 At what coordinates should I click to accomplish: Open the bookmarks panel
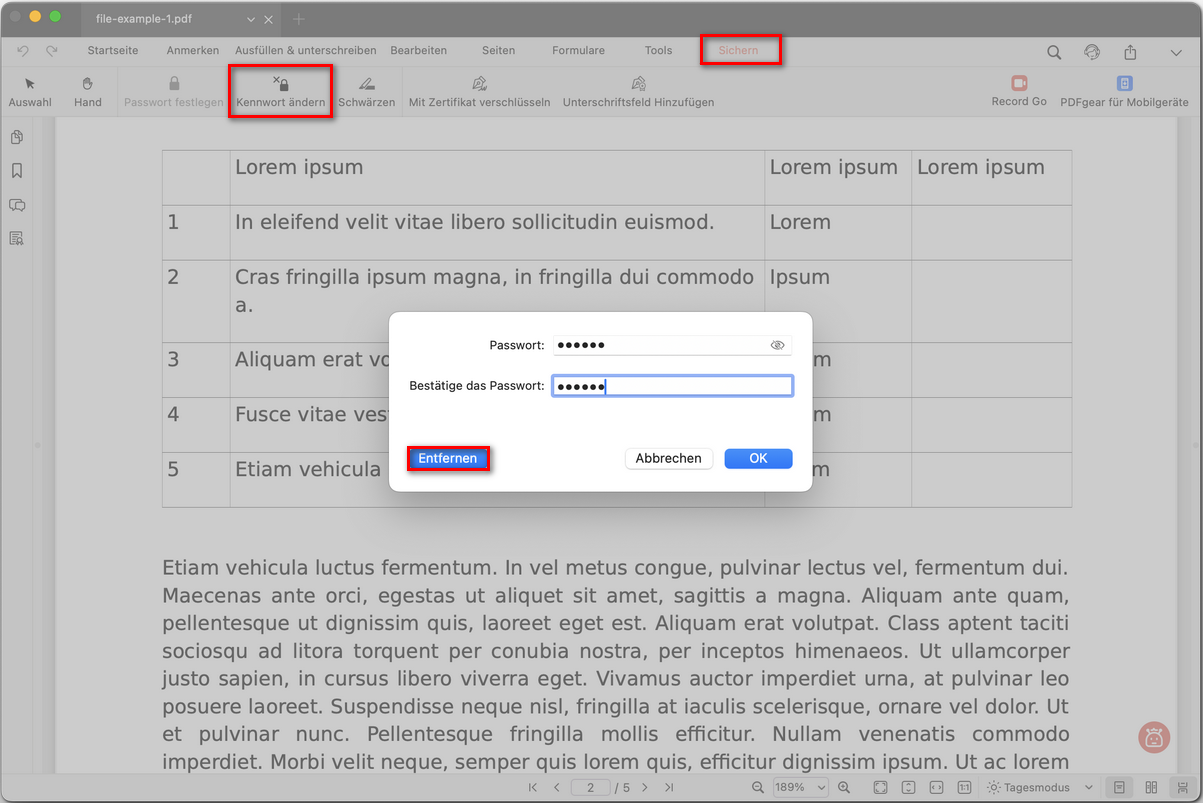click(x=16, y=171)
